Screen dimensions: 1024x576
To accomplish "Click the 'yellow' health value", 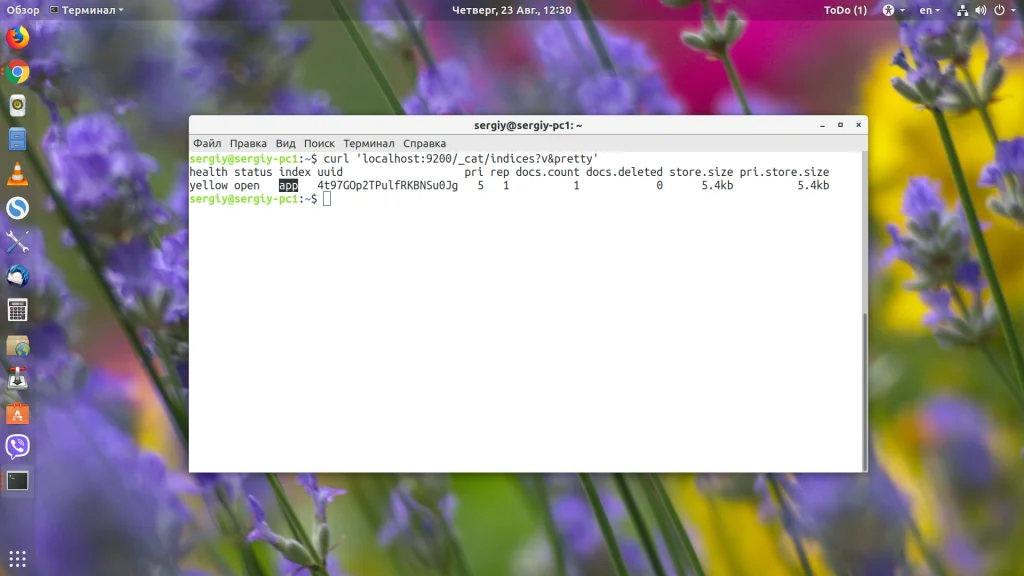I will (x=208, y=185).
